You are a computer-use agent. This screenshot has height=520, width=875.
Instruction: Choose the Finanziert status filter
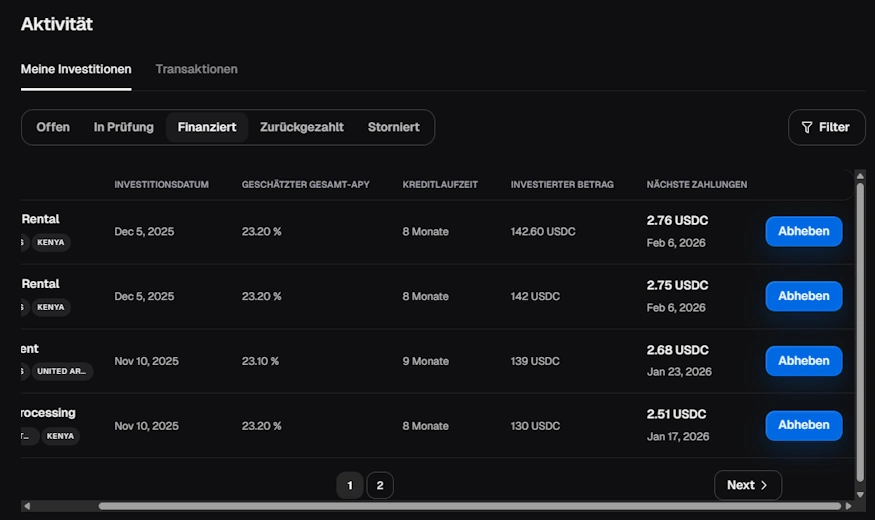click(207, 127)
